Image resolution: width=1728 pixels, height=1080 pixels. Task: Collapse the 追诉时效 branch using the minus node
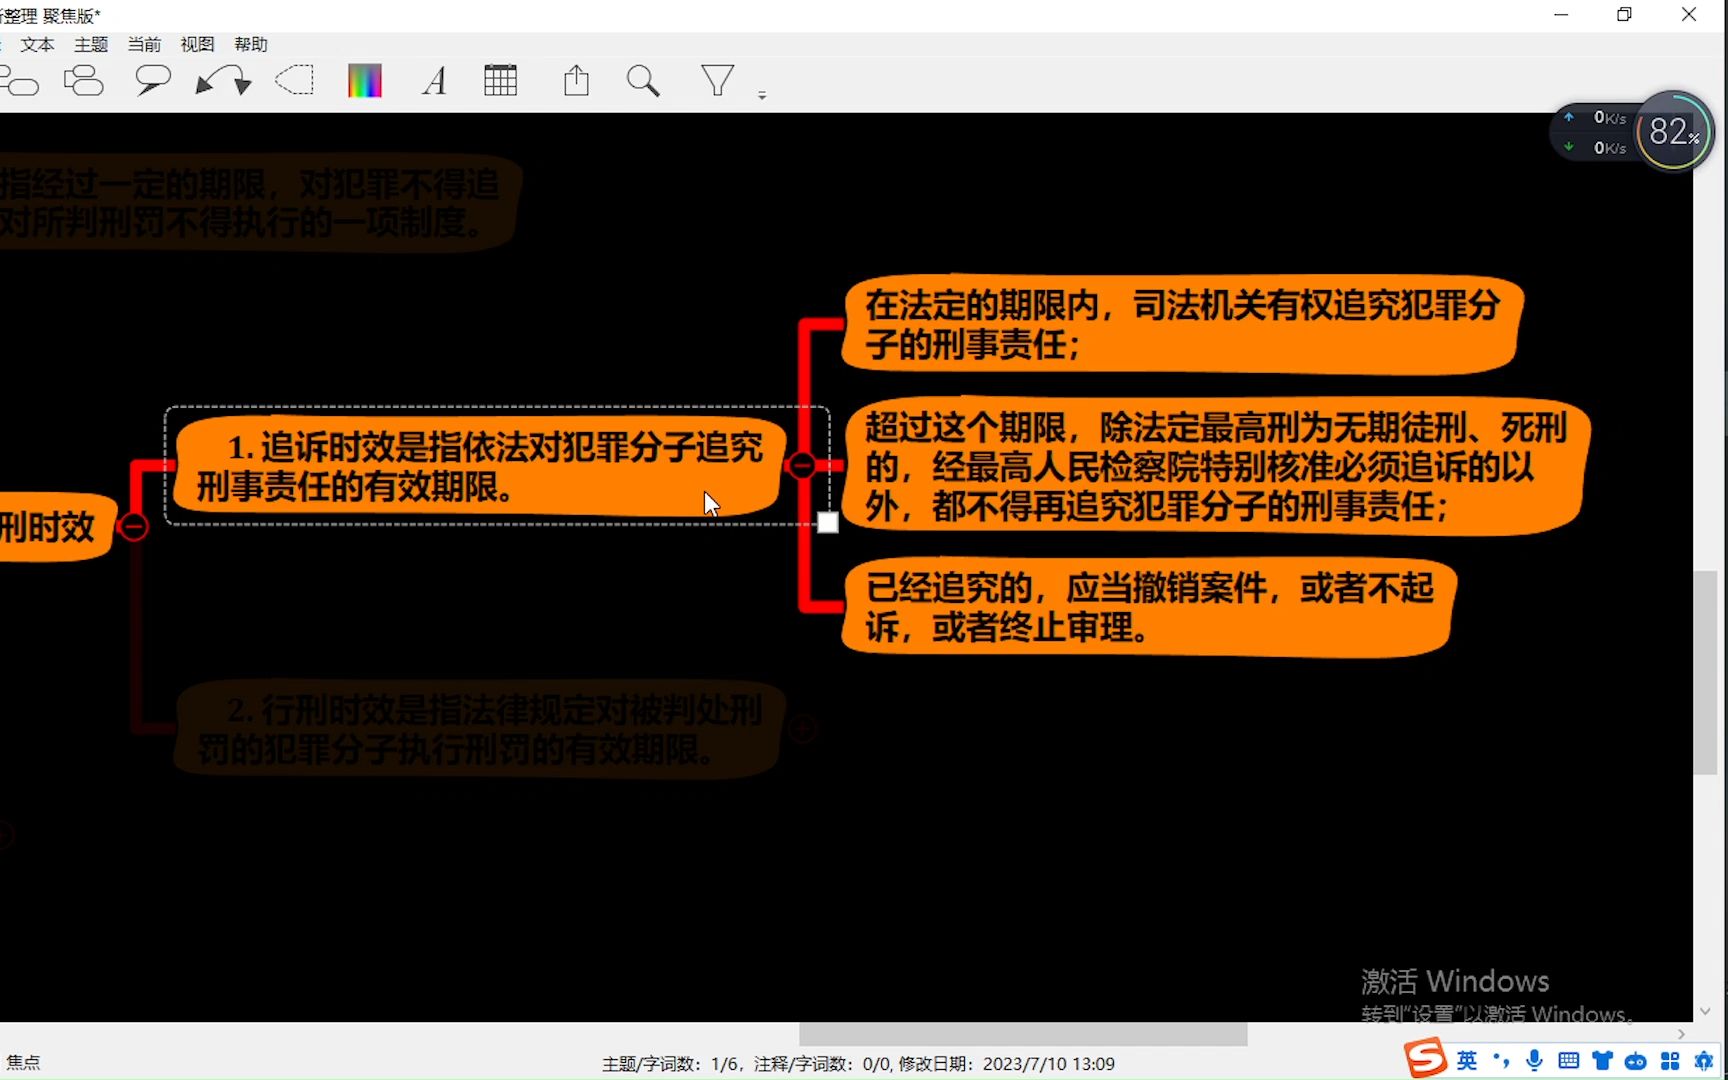click(802, 465)
